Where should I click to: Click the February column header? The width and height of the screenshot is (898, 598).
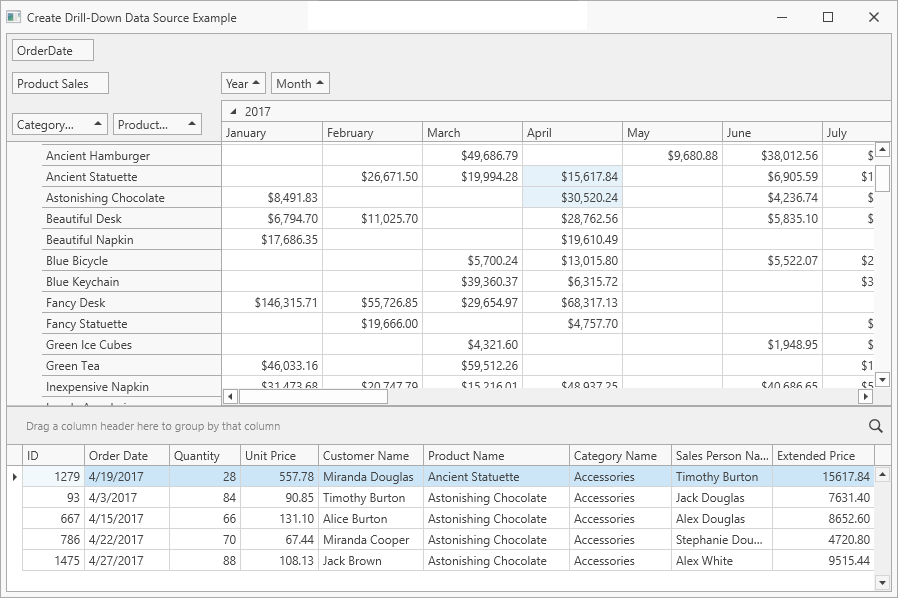point(372,132)
